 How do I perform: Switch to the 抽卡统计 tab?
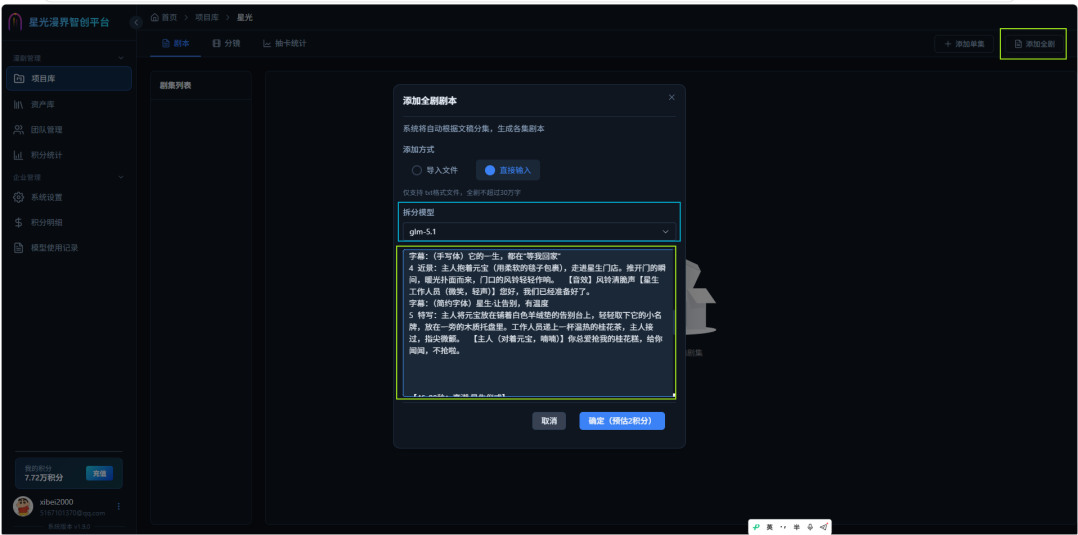point(285,43)
